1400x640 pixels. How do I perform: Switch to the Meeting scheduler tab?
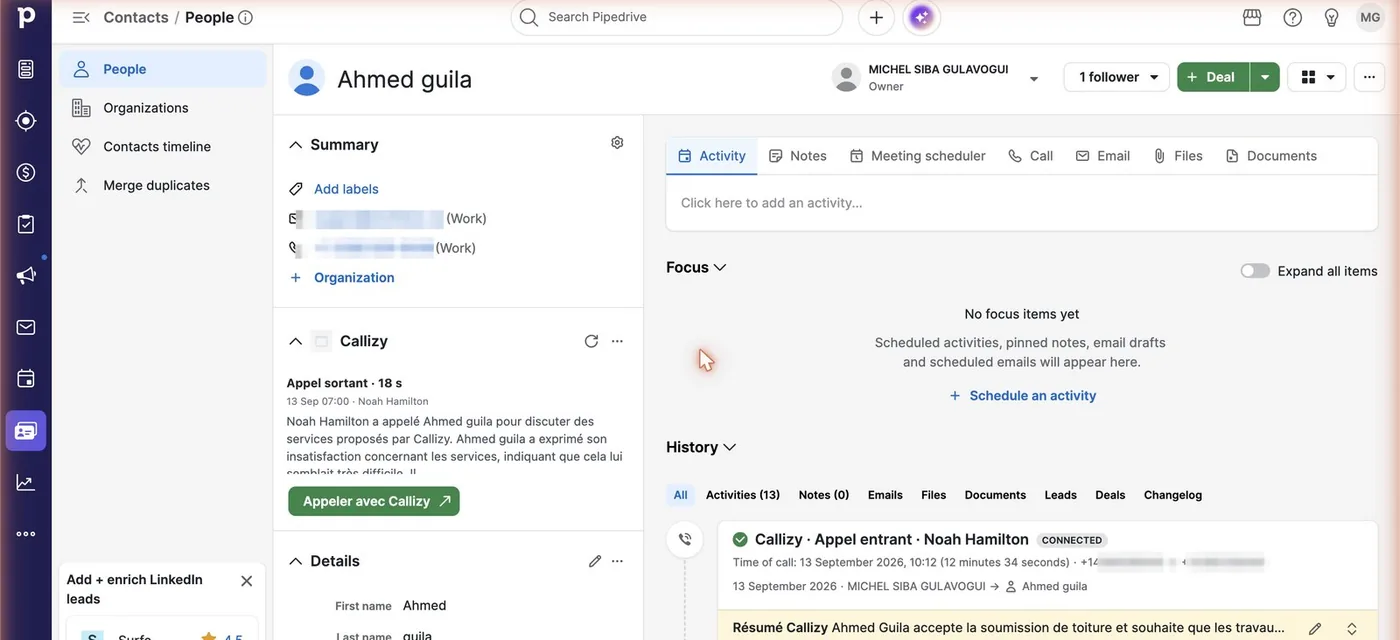coord(917,156)
